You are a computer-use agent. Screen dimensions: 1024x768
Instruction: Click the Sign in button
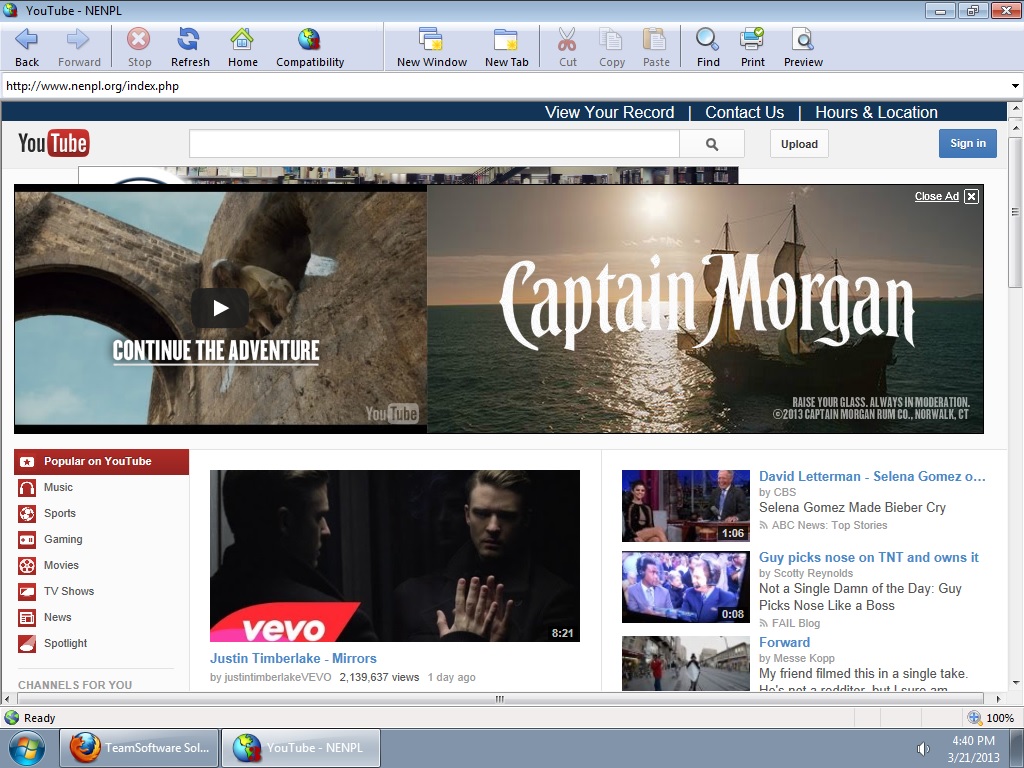(x=968, y=144)
